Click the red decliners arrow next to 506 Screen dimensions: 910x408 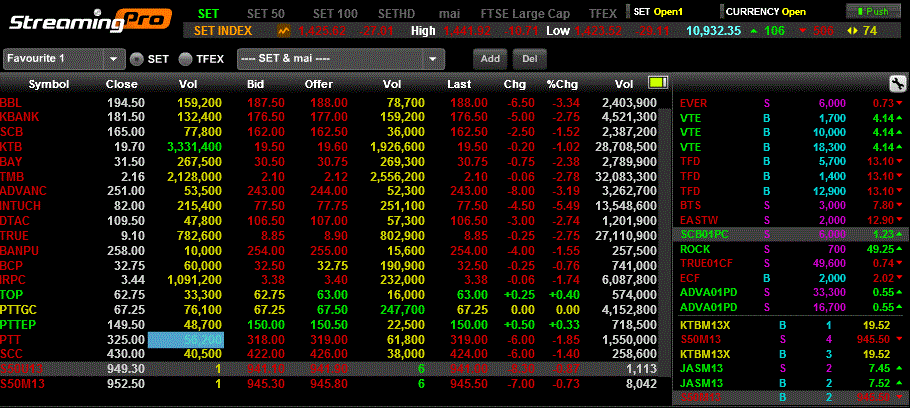[803, 31]
